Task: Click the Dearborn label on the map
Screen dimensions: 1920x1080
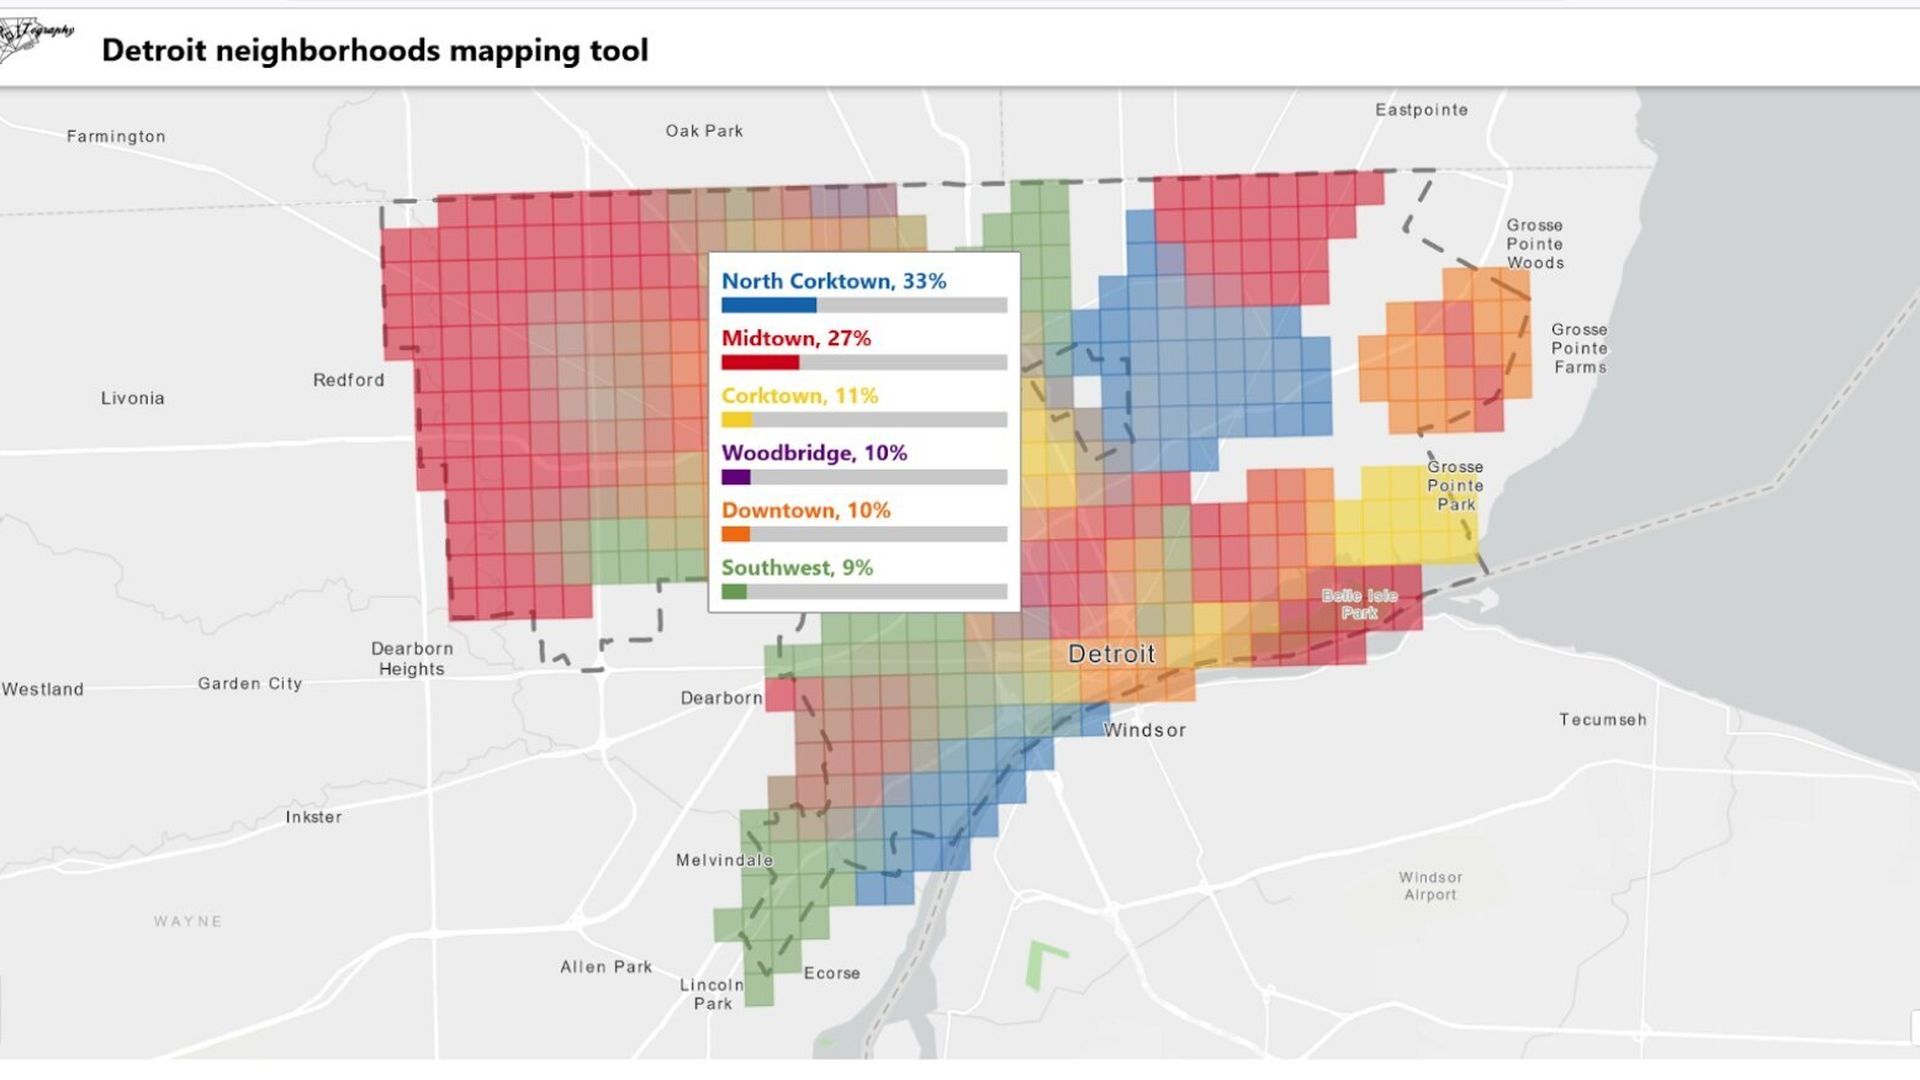Action: (x=719, y=697)
